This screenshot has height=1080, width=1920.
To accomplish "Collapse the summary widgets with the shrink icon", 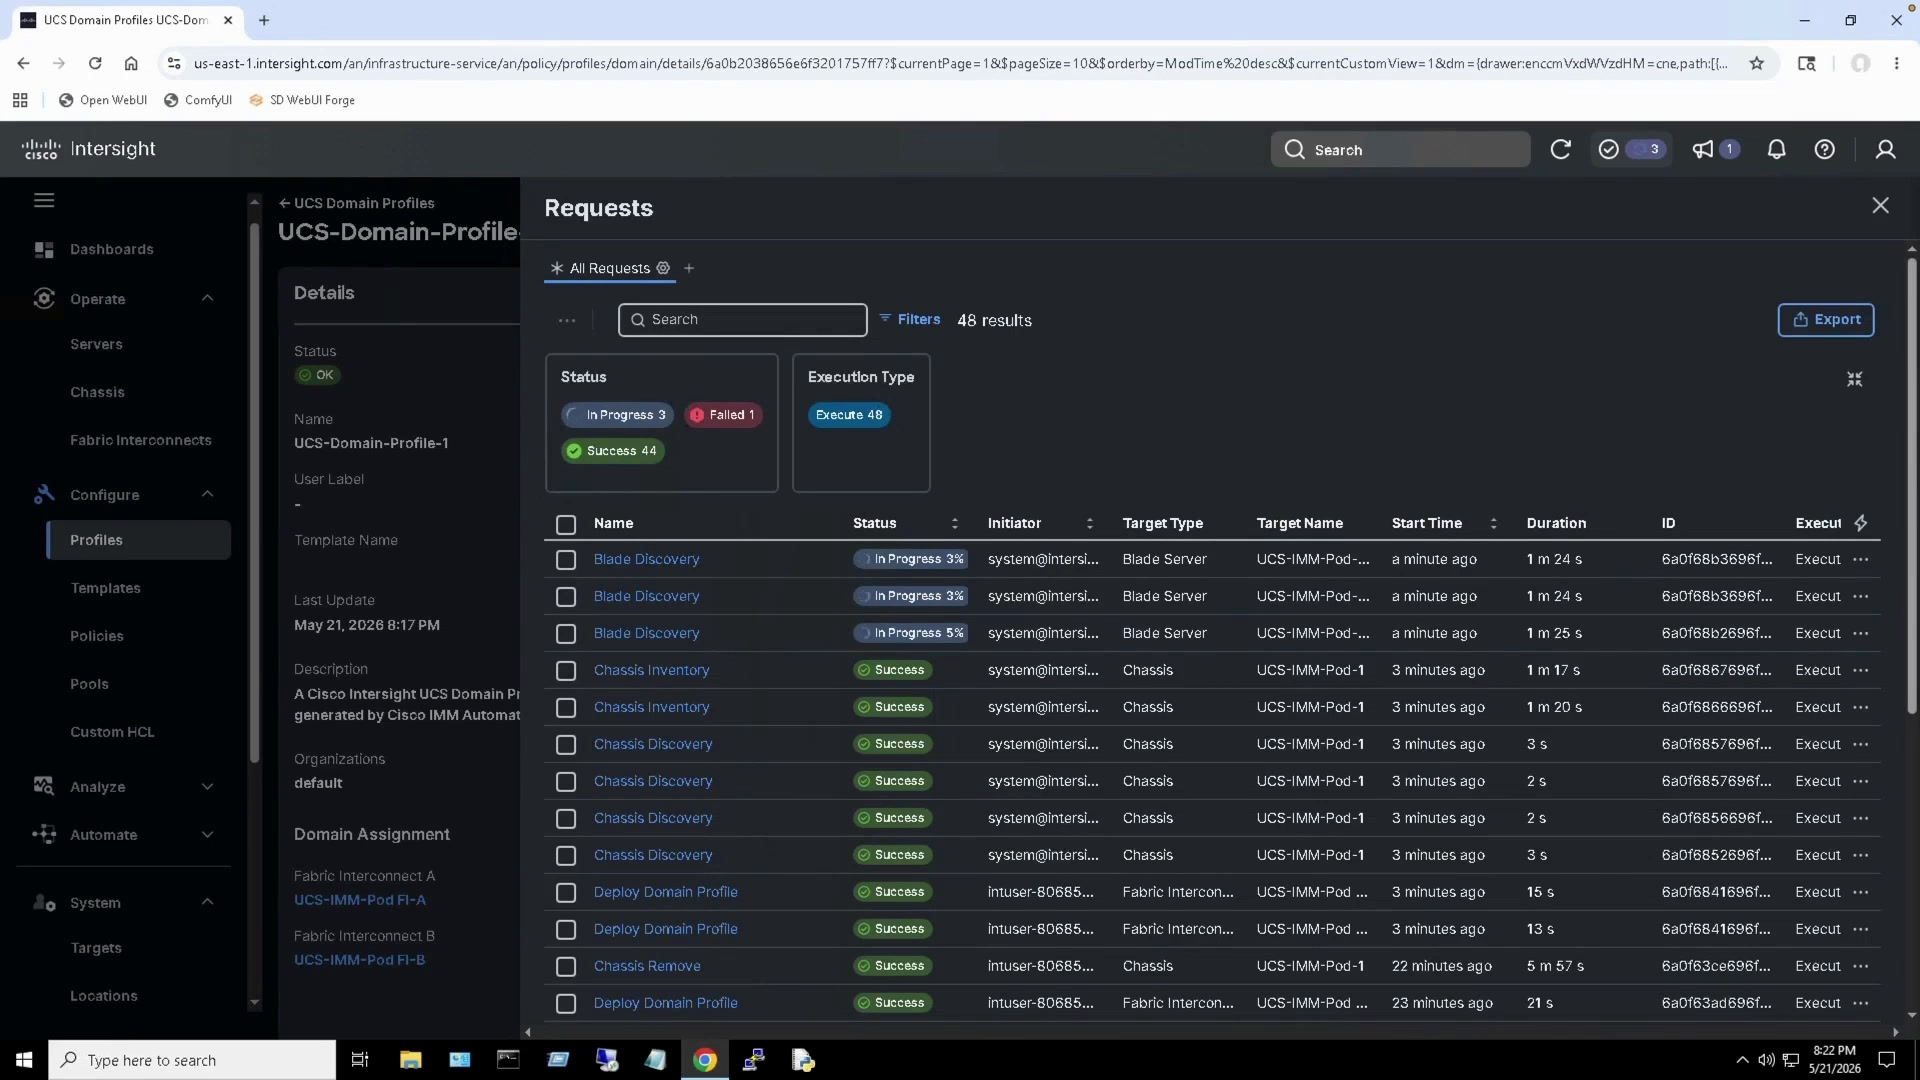I will point(1854,379).
